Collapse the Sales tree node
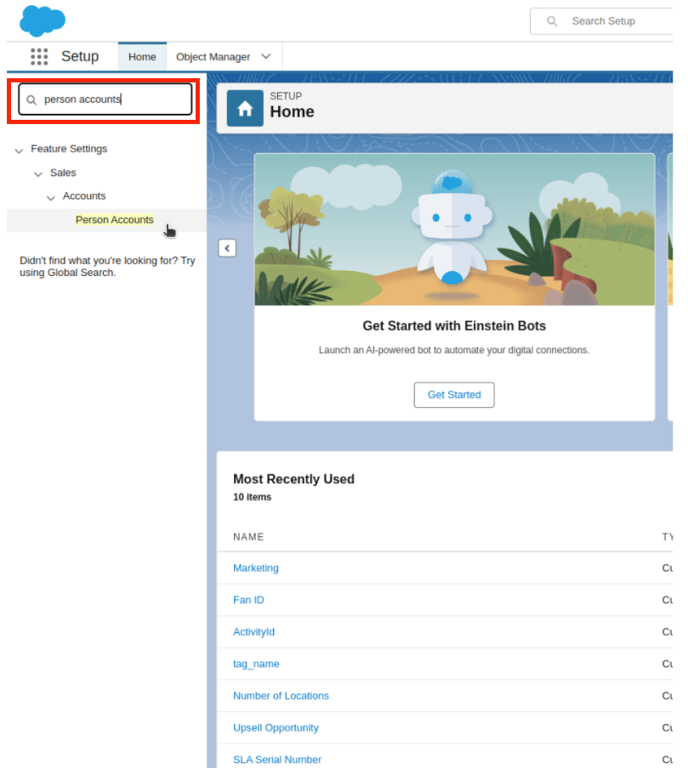688x768 pixels. click(x=38, y=173)
